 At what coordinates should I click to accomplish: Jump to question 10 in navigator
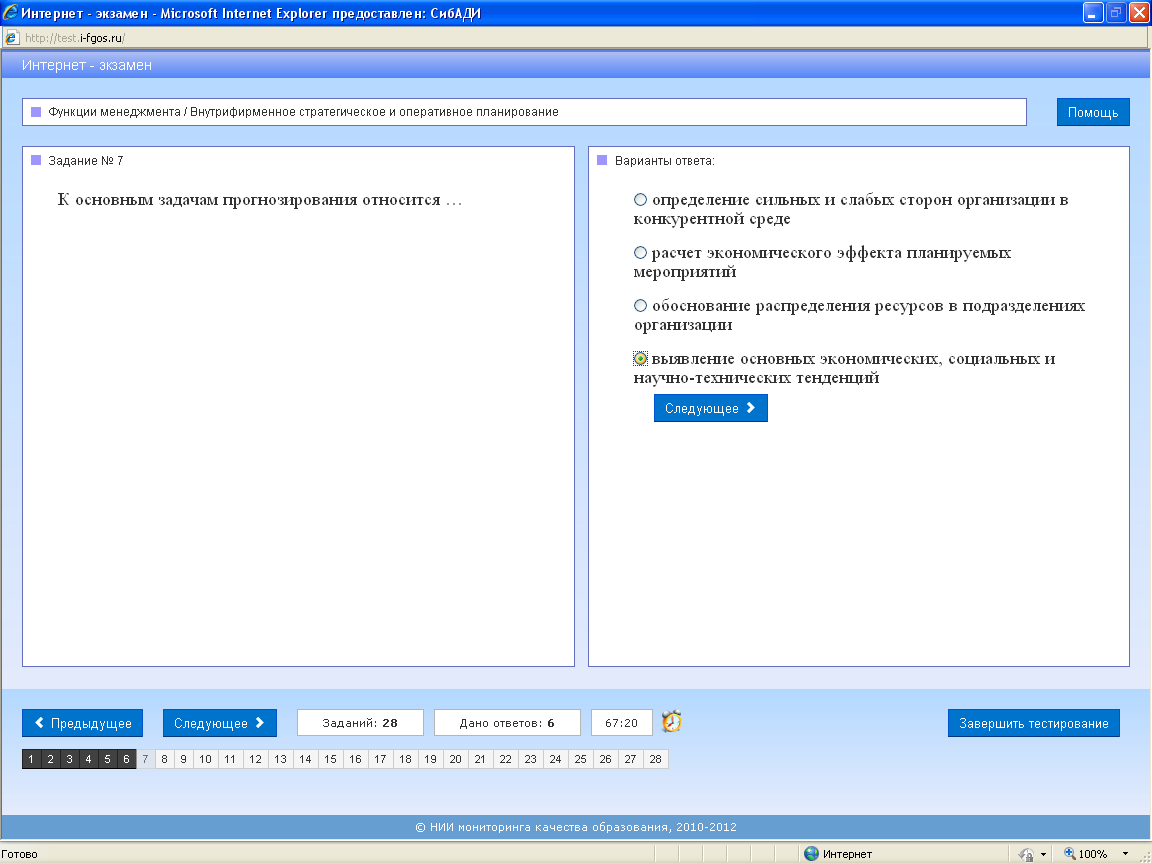pyautogui.click(x=206, y=759)
